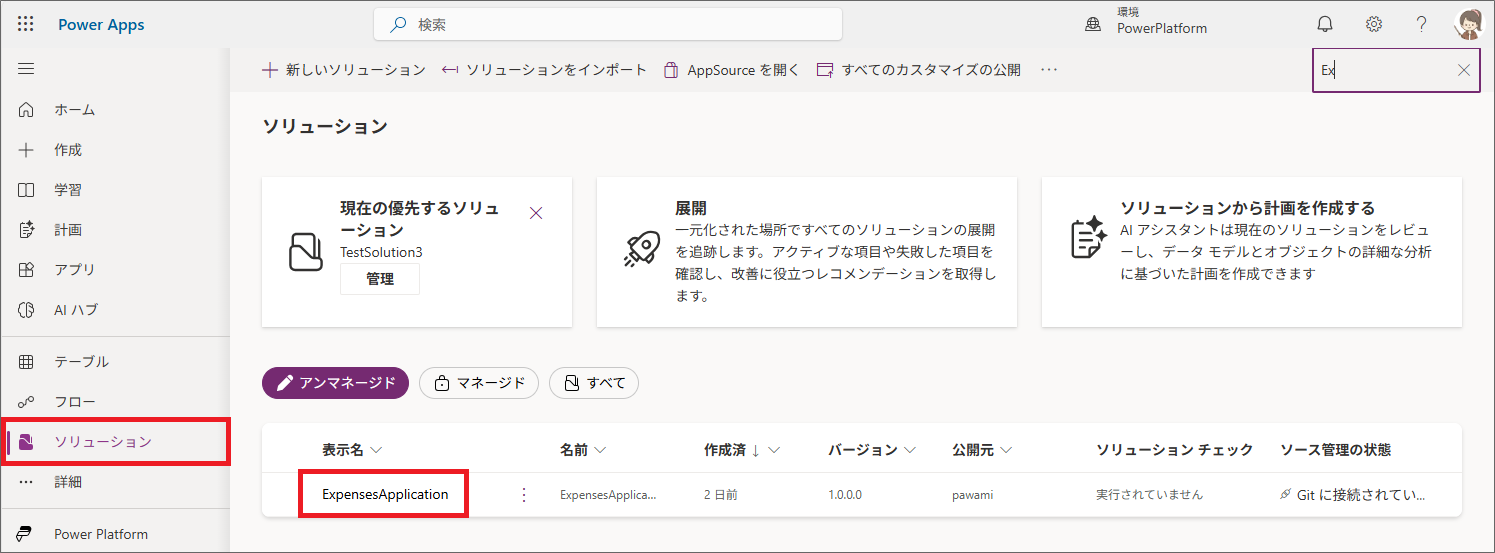Click 実行されていません status cell

(x=1150, y=495)
